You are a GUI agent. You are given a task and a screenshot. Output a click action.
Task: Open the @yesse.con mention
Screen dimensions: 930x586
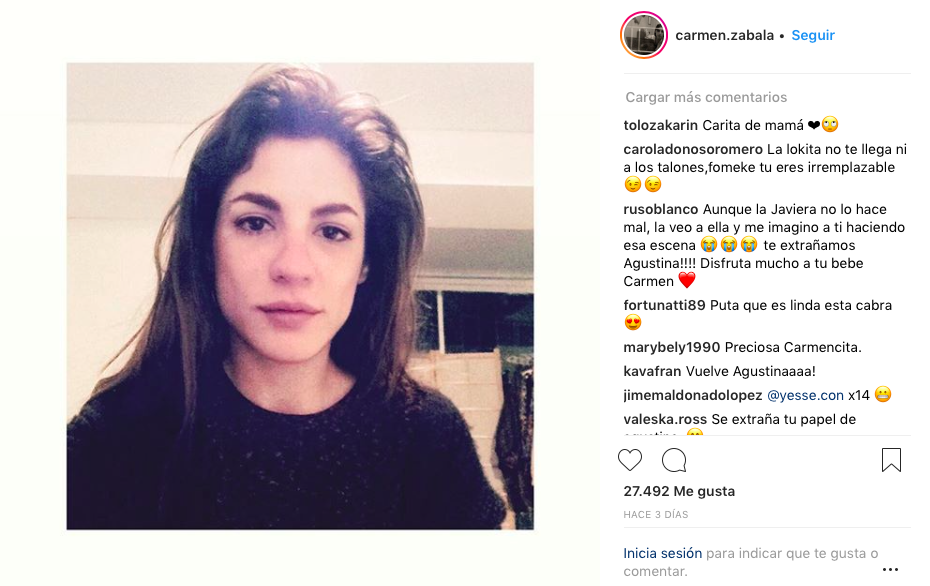[x=805, y=396]
